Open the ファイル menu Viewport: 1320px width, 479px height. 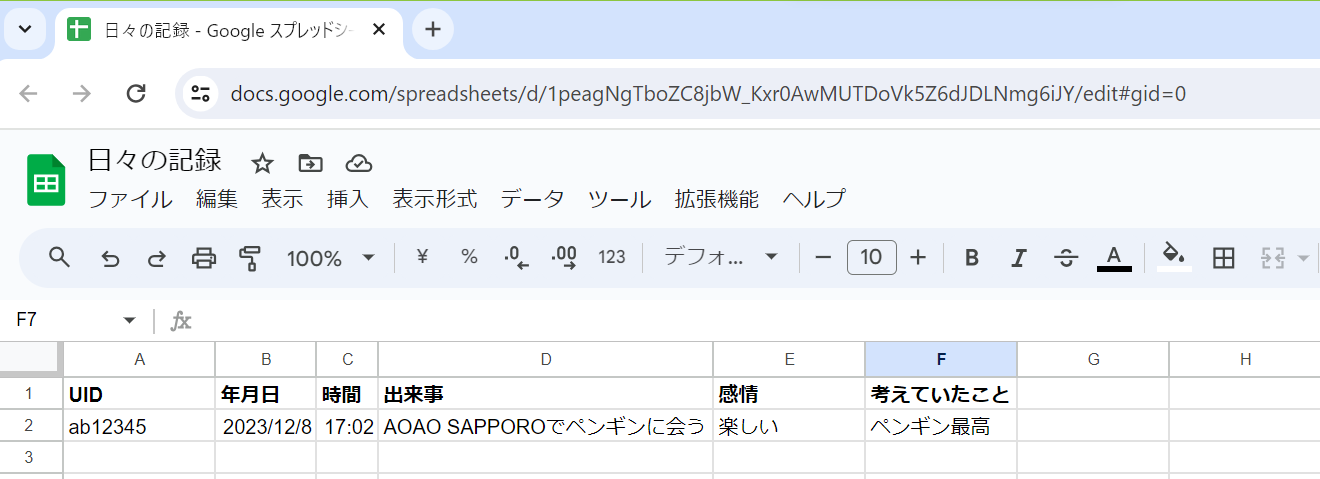tap(130, 199)
